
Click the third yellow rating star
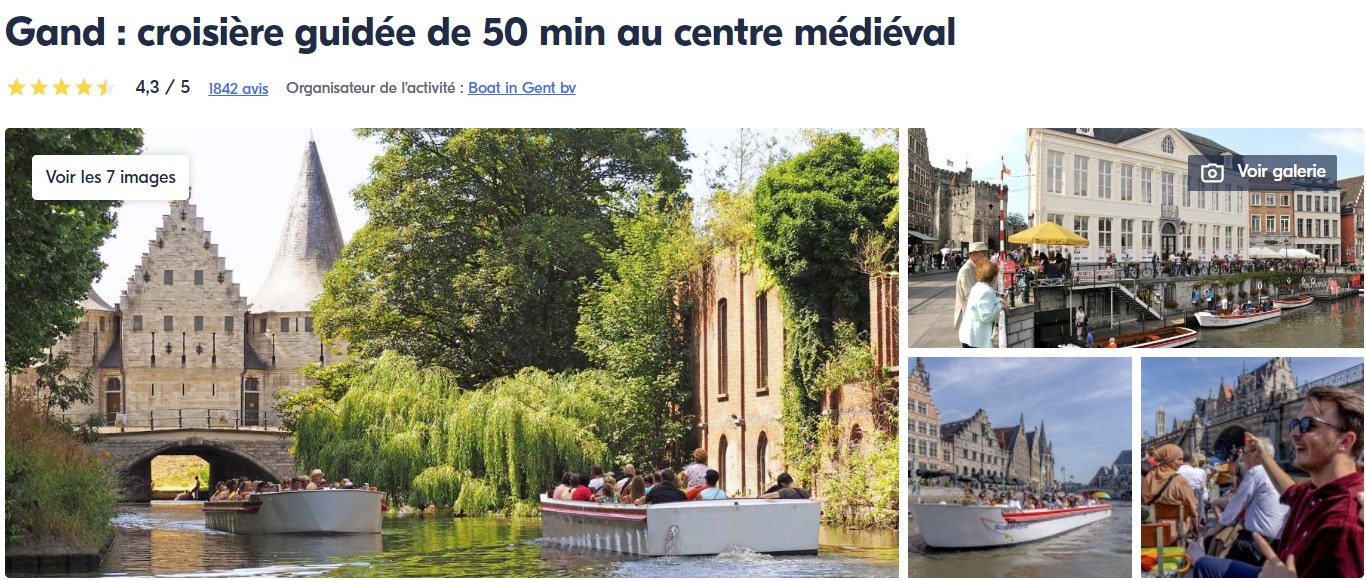61,88
